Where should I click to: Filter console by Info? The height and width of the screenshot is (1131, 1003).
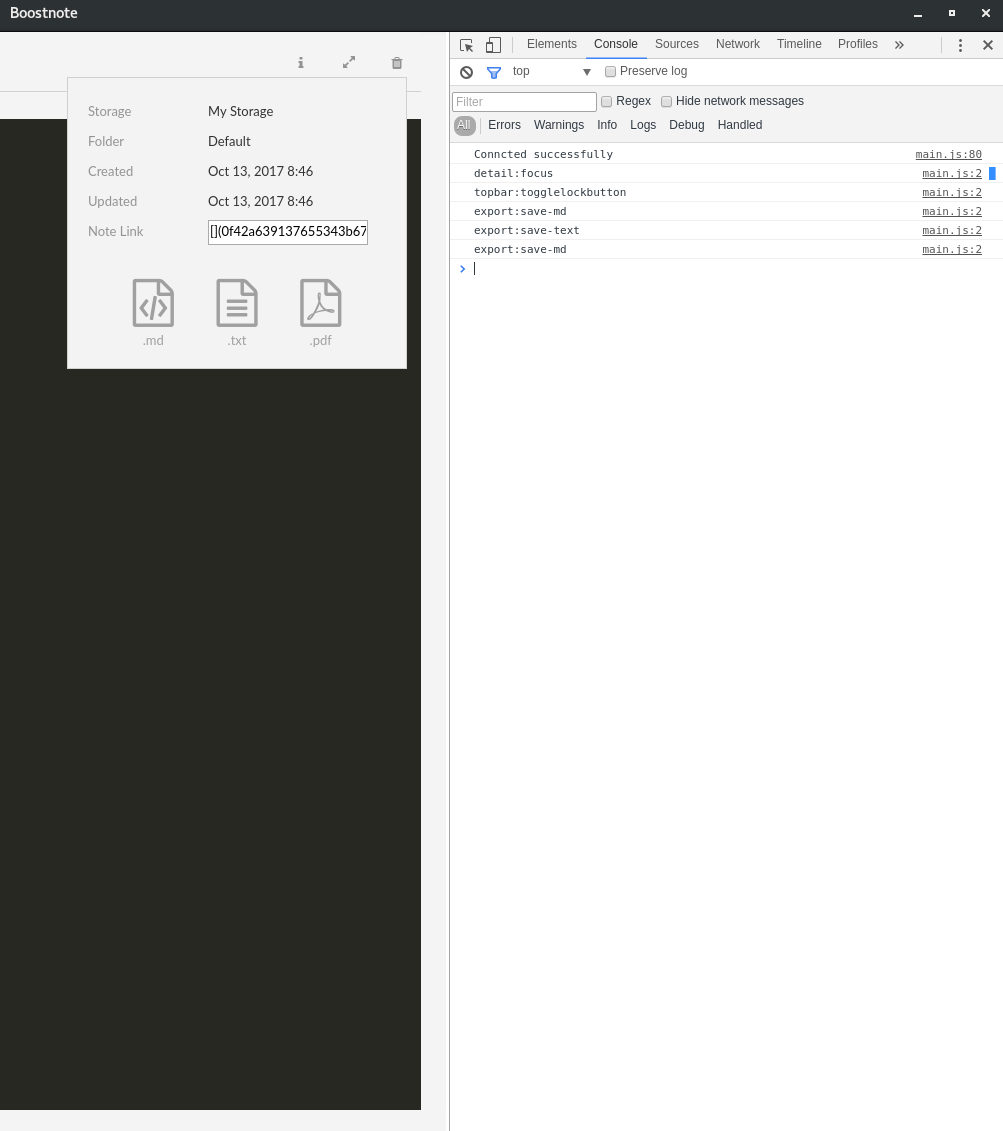(606, 125)
